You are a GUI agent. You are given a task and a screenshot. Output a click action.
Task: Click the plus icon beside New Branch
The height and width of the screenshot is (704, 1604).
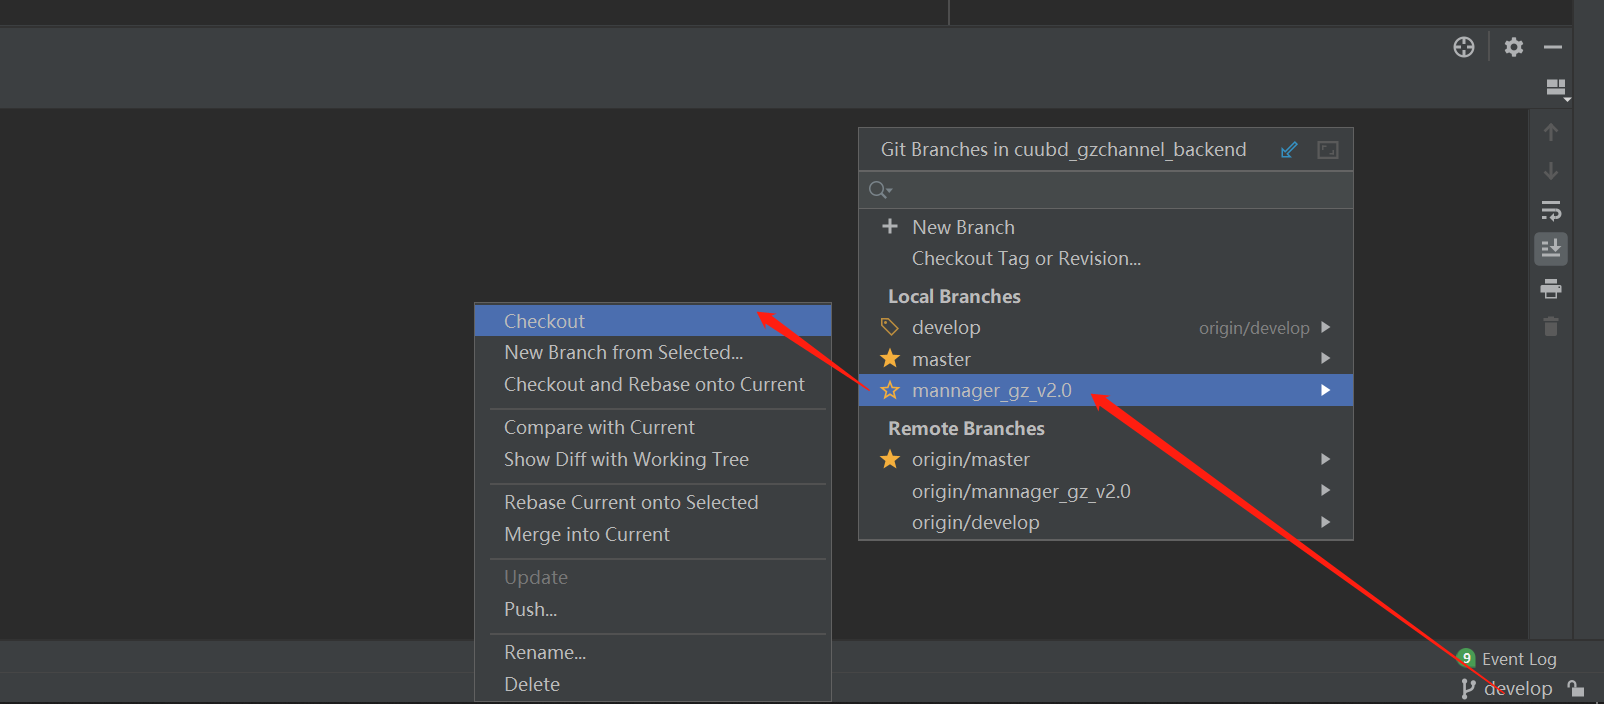[x=890, y=226]
